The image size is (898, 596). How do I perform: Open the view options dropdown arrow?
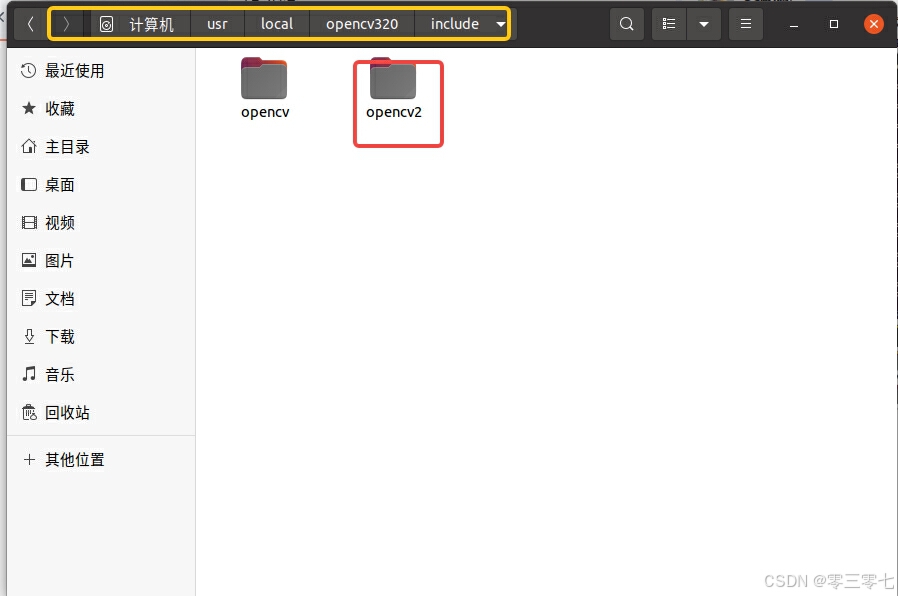[704, 24]
